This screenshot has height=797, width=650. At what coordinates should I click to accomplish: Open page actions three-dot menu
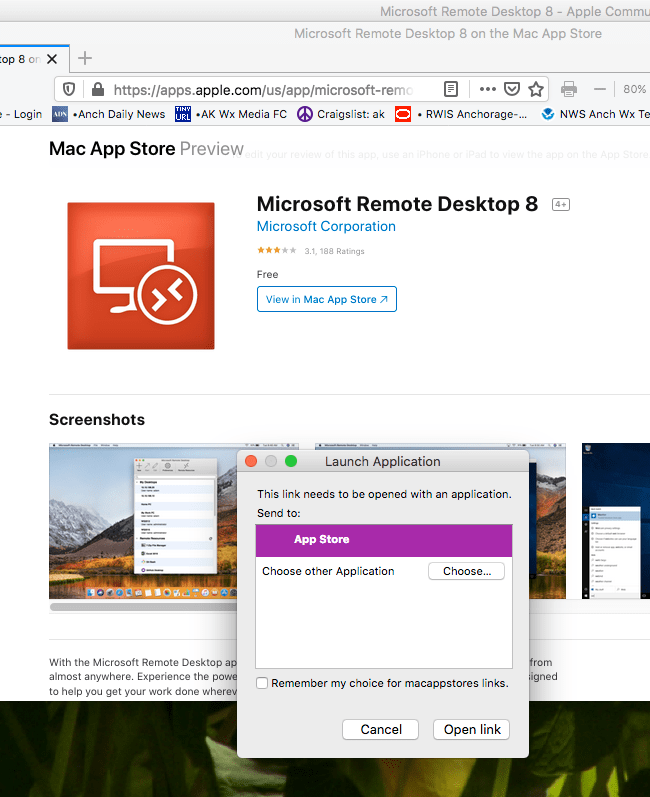pyautogui.click(x=487, y=89)
